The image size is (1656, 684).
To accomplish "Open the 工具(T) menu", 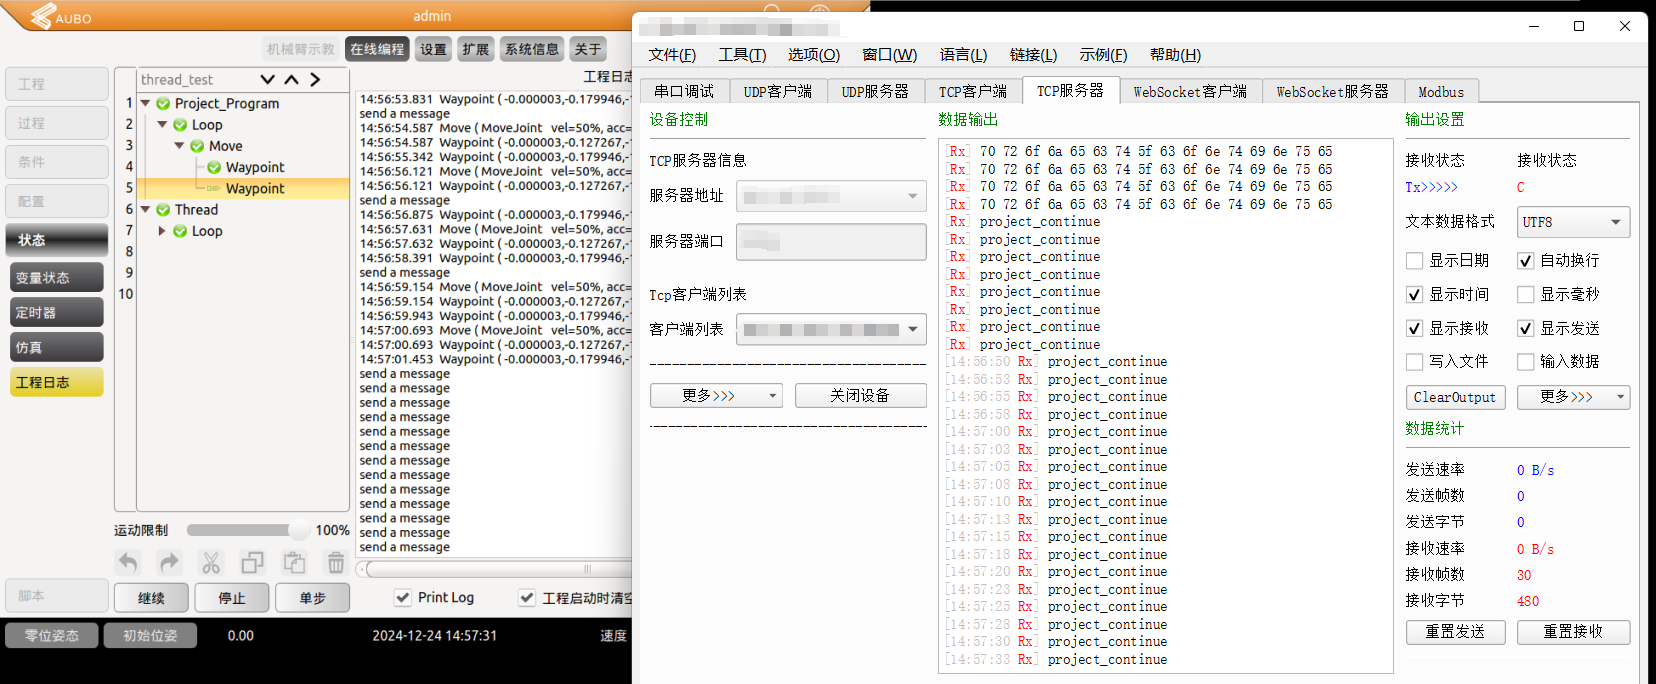I will click(742, 55).
